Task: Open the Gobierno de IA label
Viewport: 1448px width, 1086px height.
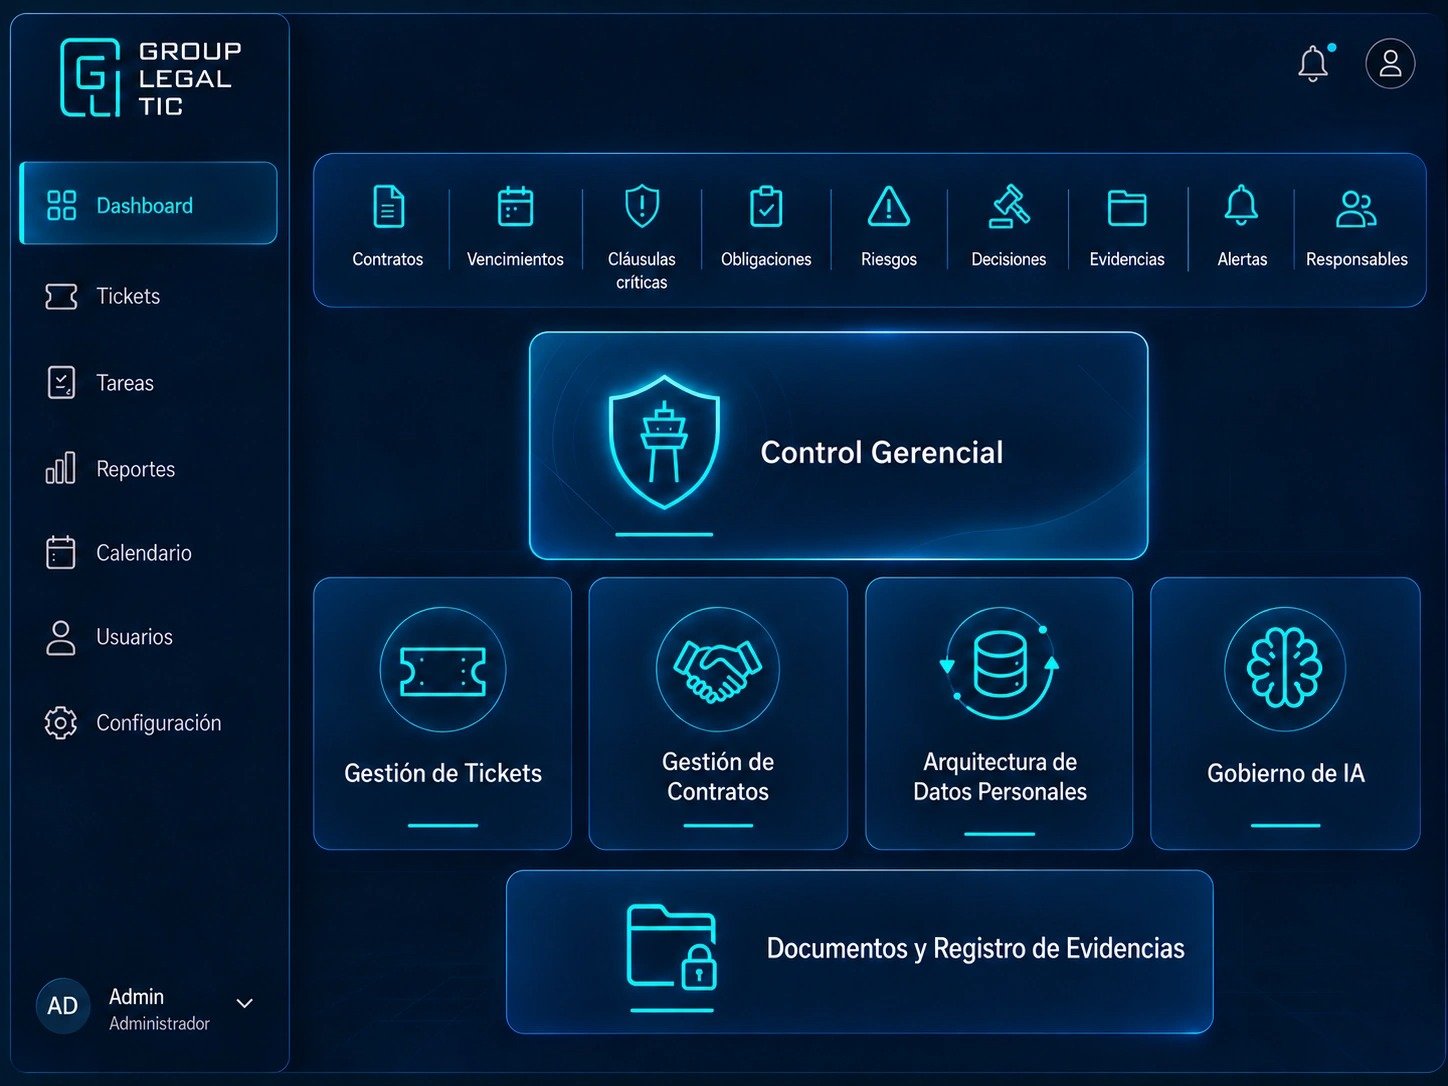Action: 1286,773
